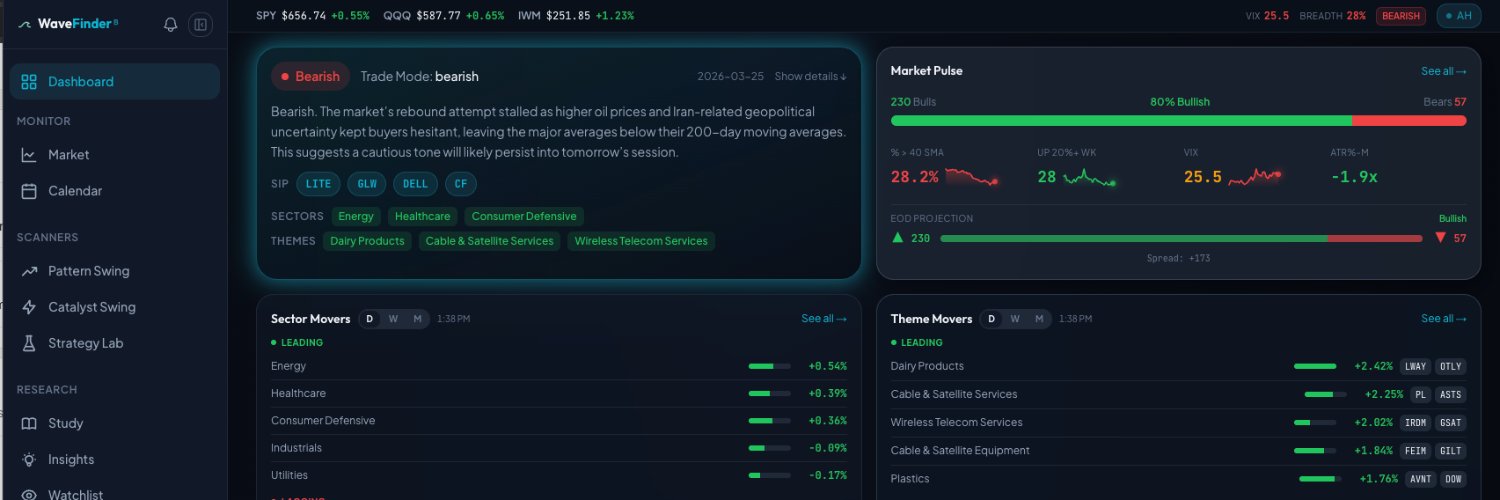Open the Watchlist sidebar item
Screen dimensions: 1500x500
[x=75, y=494]
